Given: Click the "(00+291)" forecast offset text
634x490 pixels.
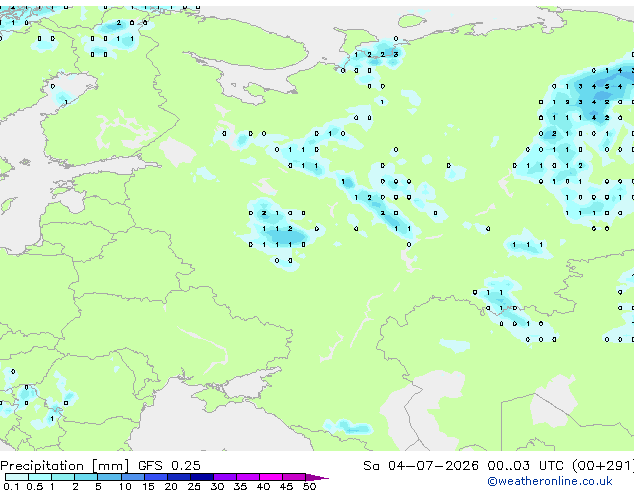Looking at the screenshot, I should coord(603,466).
